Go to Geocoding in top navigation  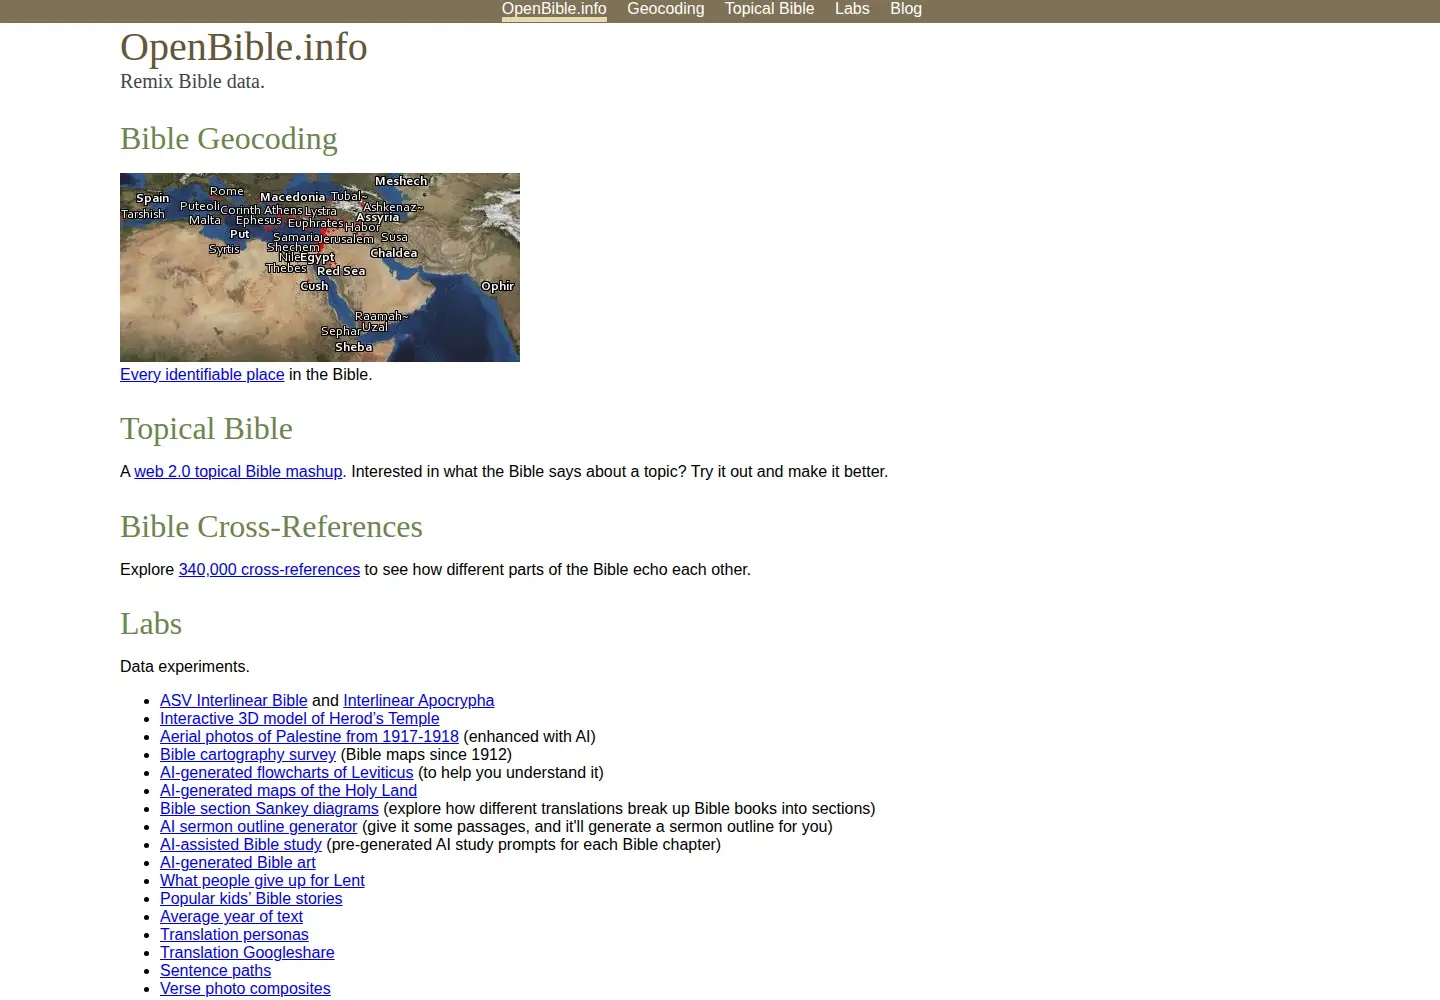pyautogui.click(x=665, y=9)
